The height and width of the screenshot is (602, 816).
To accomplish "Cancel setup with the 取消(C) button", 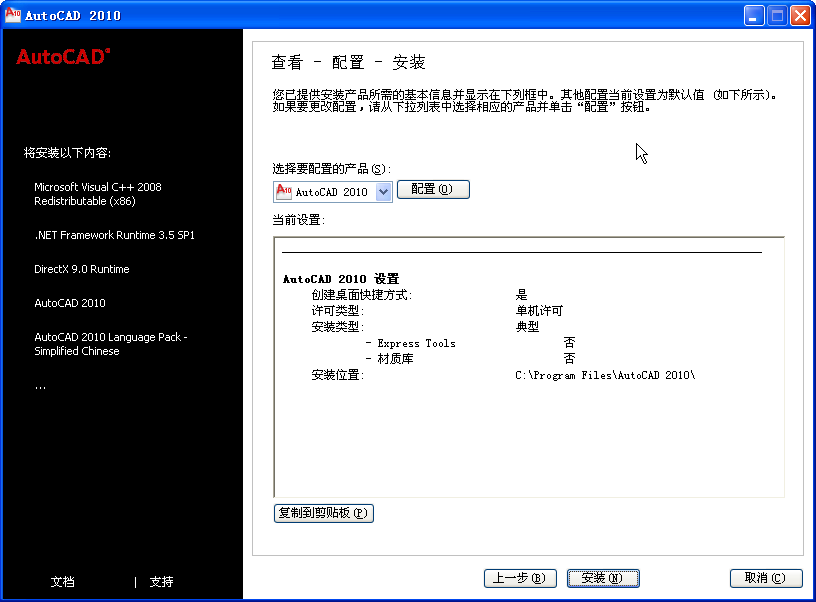I will pos(766,578).
